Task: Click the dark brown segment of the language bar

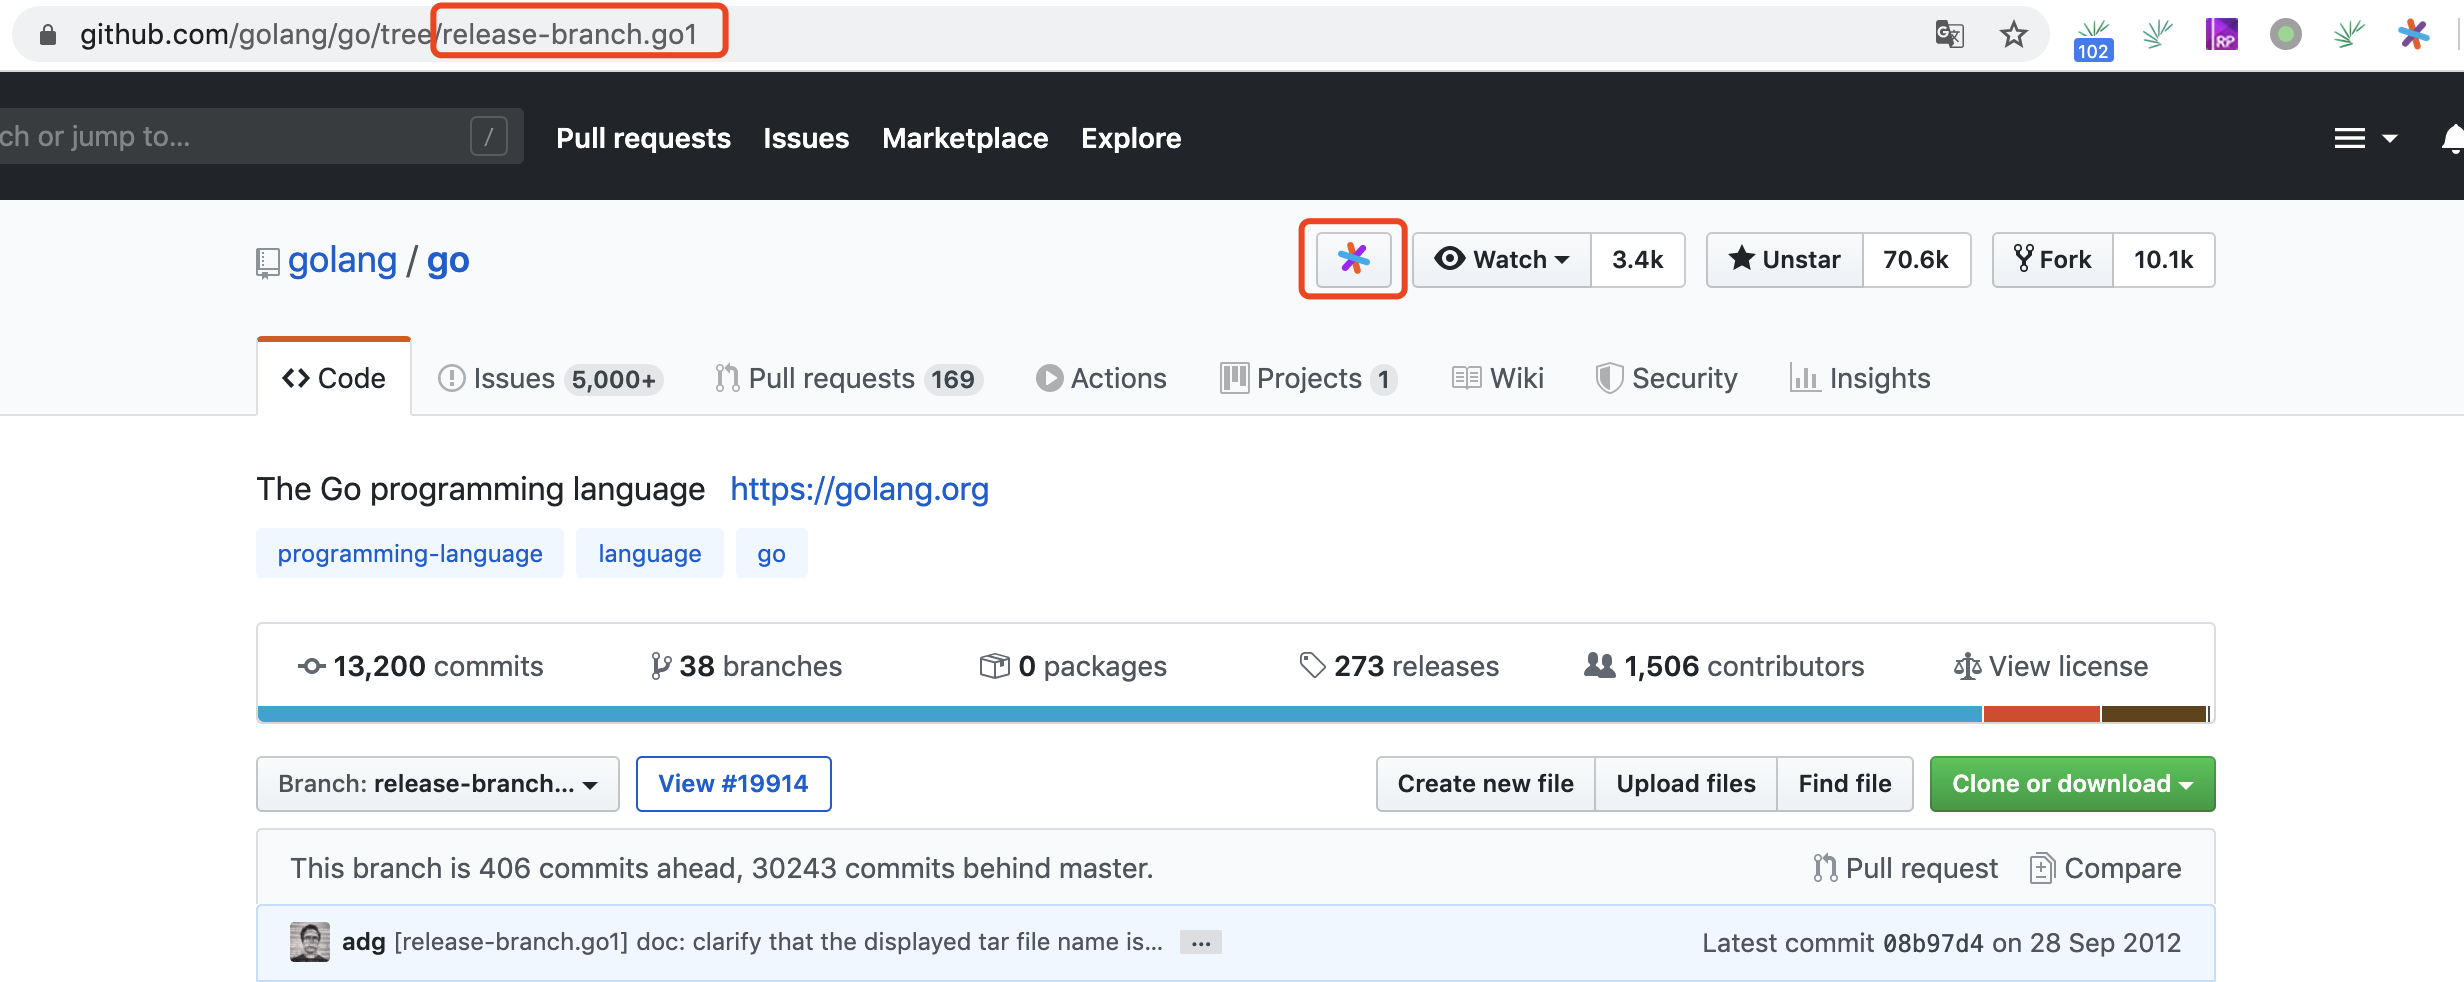Action: (x=2154, y=714)
